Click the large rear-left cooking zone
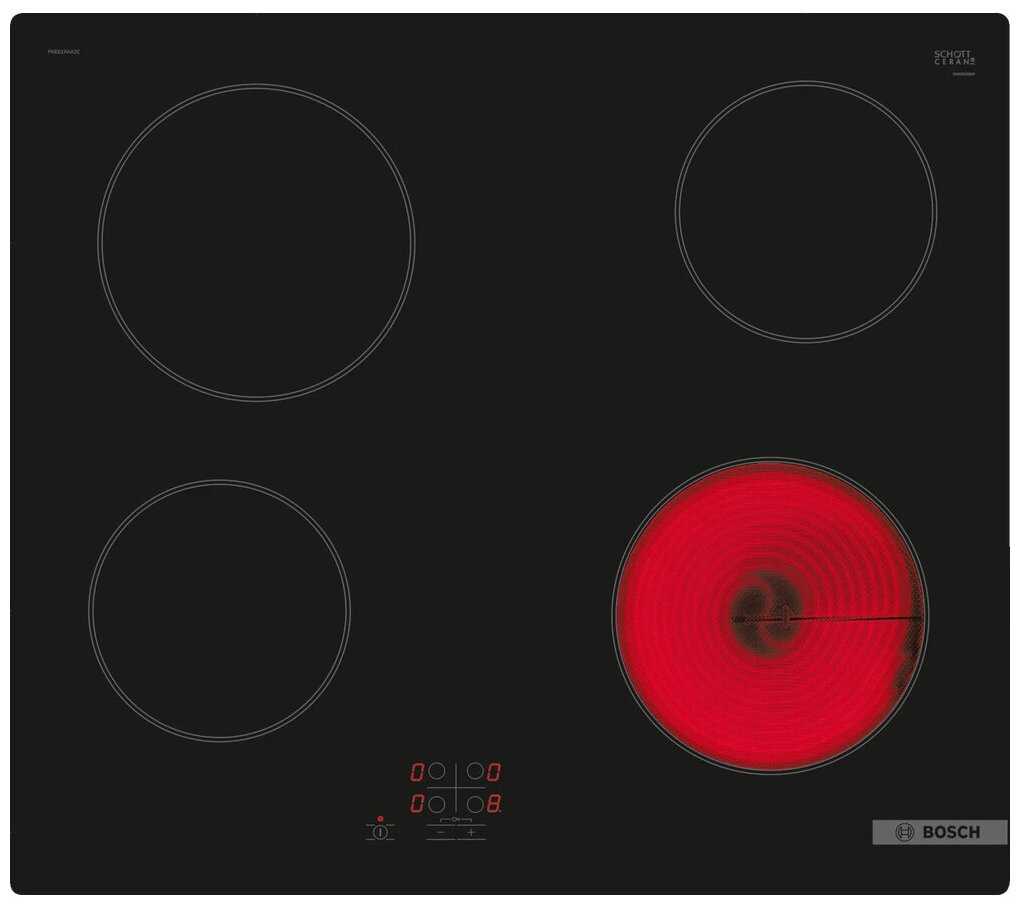This screenshot has height=908, width=1020. point(256,242)
